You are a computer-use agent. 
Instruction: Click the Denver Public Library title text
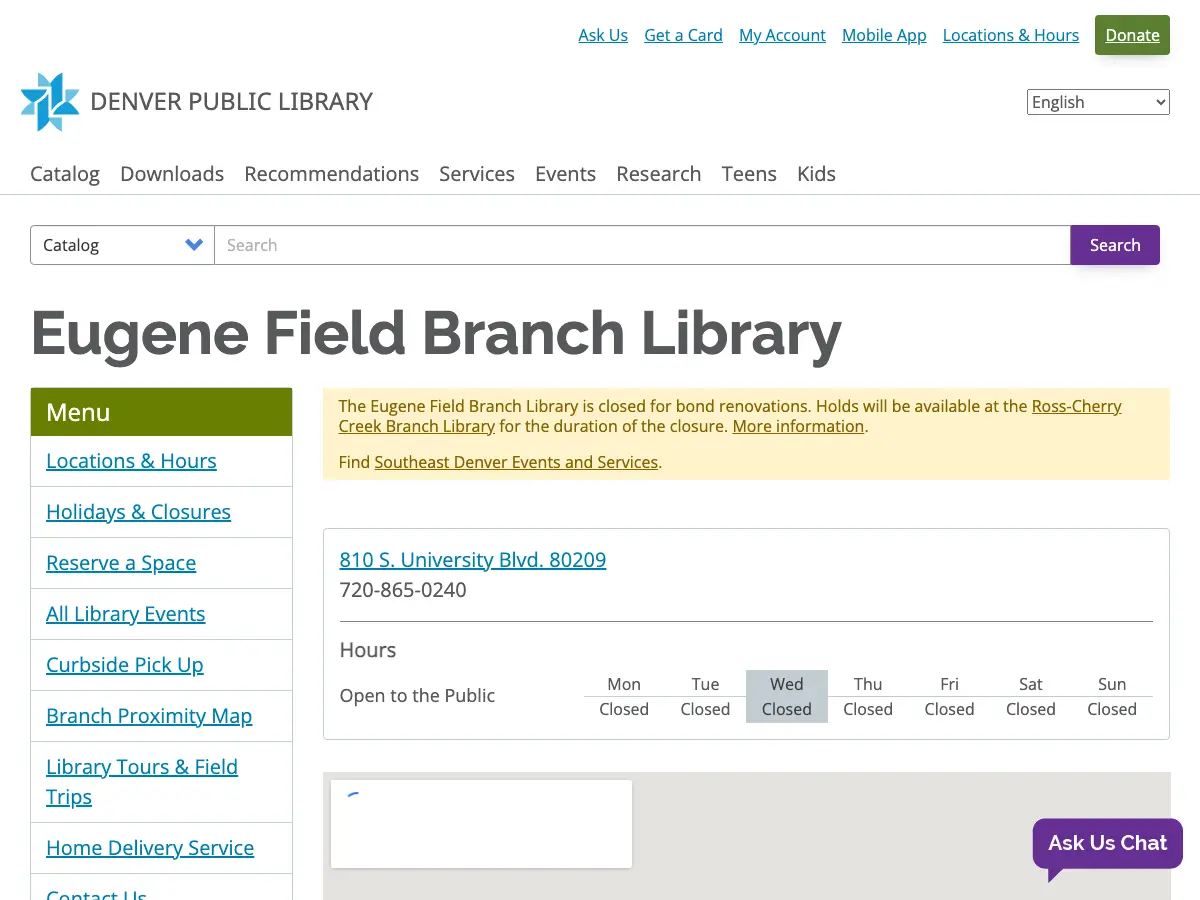[x=231, y=102]
